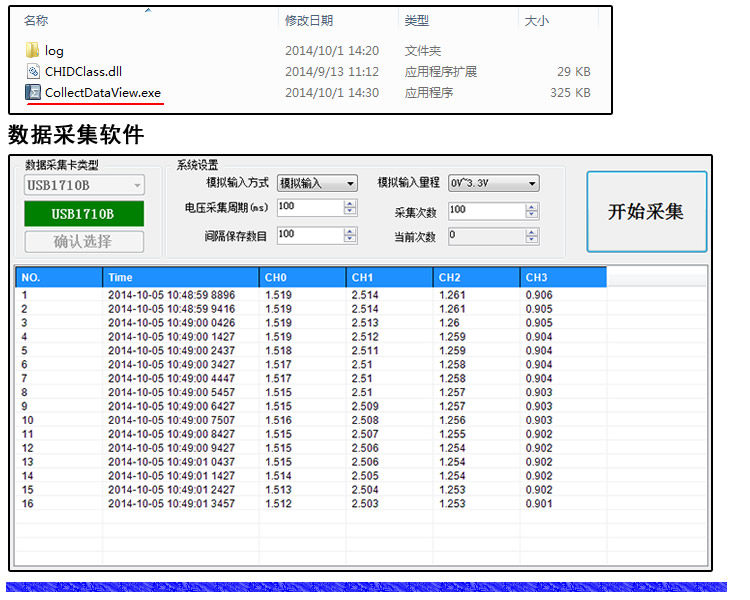Select CH1 value 2.512 in row 4
The width and height of the screenshot is (750, 600).
pyautogui.click(x=365, y=336)
